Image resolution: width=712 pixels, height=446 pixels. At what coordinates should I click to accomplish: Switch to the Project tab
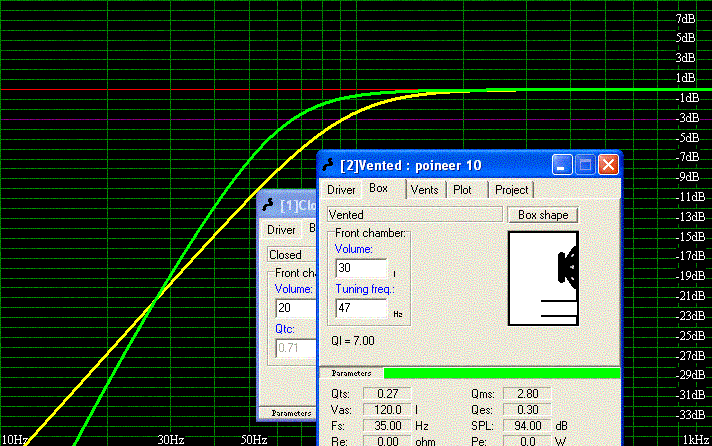point(511,190)
